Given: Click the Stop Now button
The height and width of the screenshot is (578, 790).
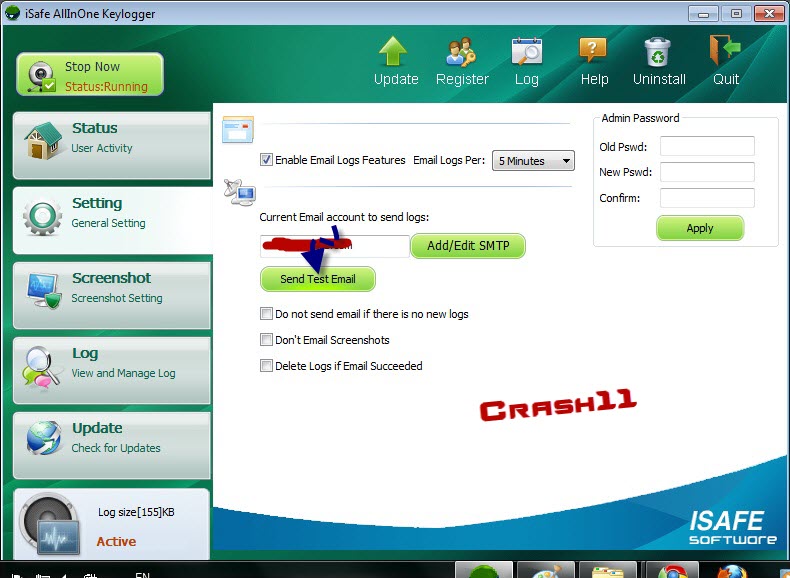Looking at the screenshot, I should (90, 74).
